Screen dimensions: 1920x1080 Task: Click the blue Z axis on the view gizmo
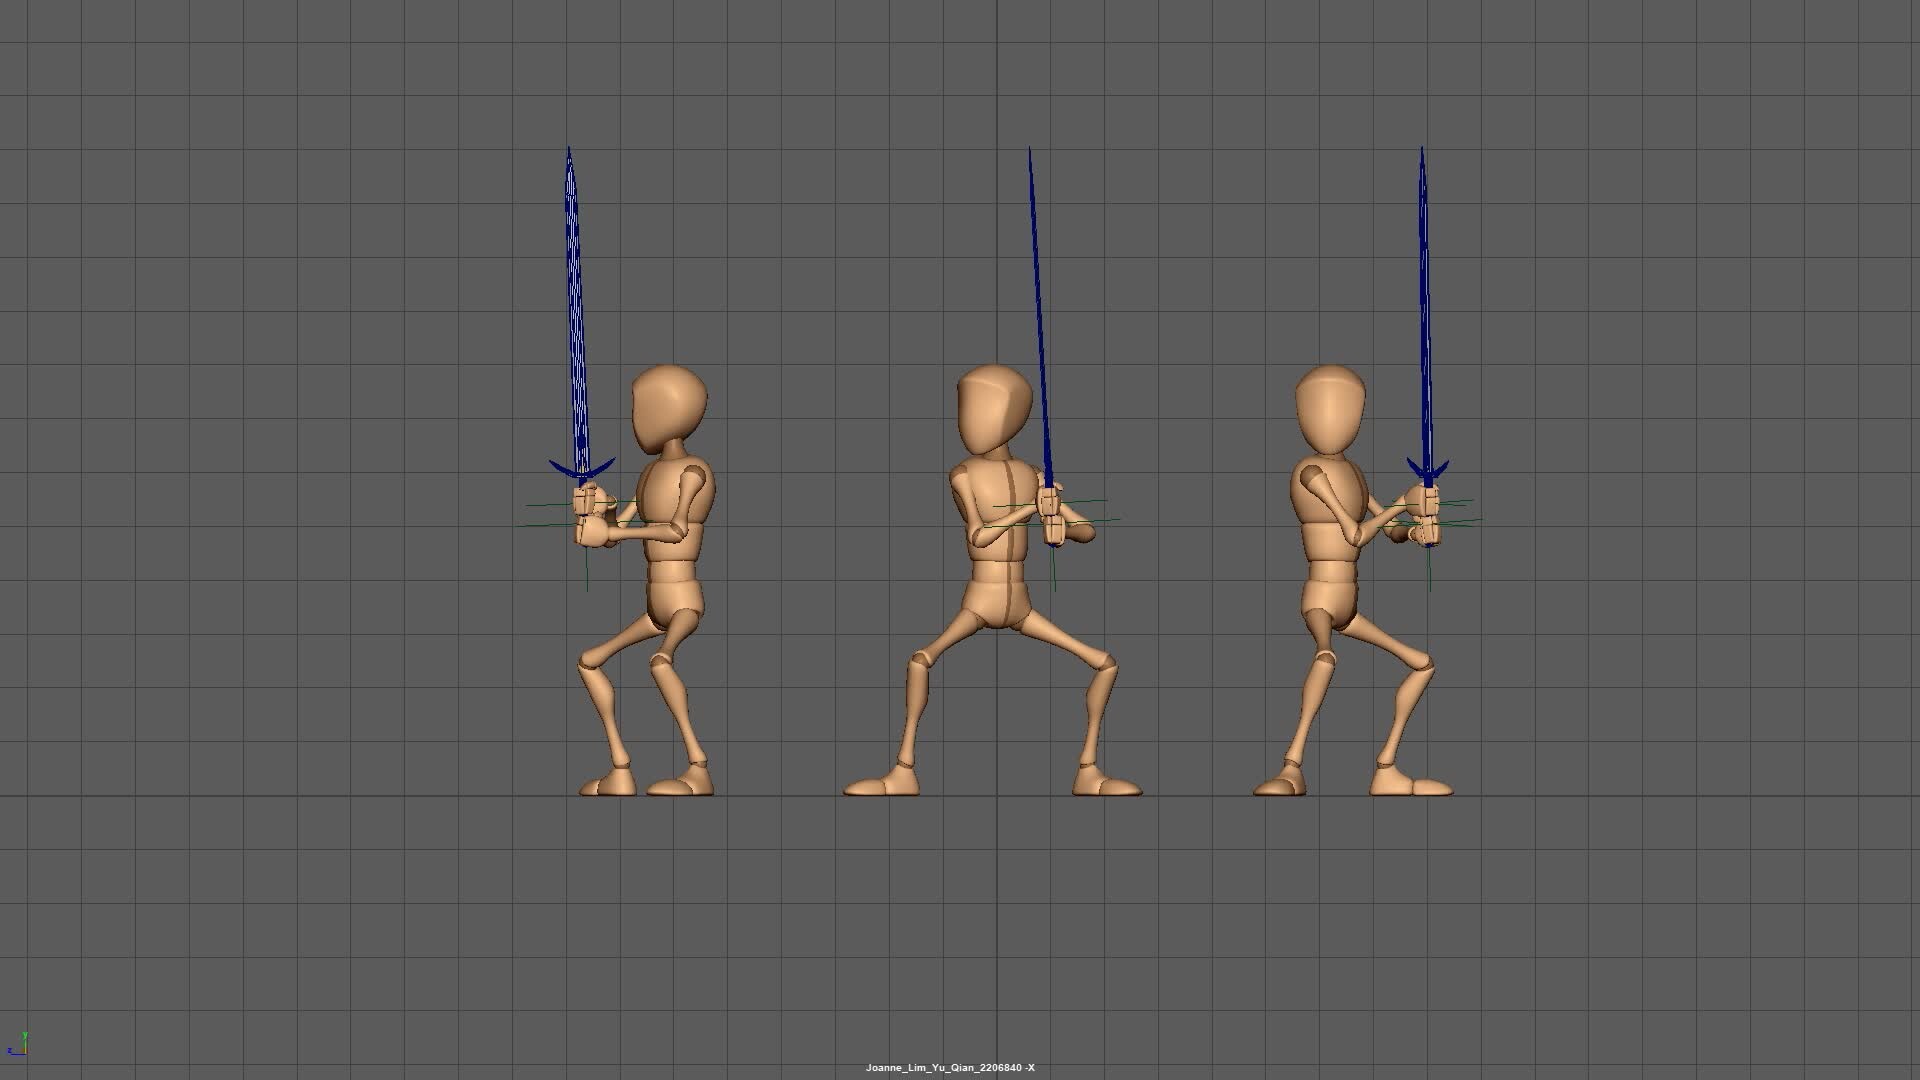(x=10, y=1050)
